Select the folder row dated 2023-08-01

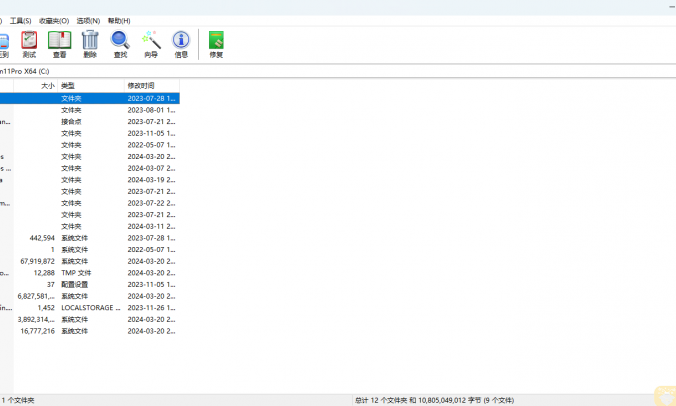tap(90, 110)
